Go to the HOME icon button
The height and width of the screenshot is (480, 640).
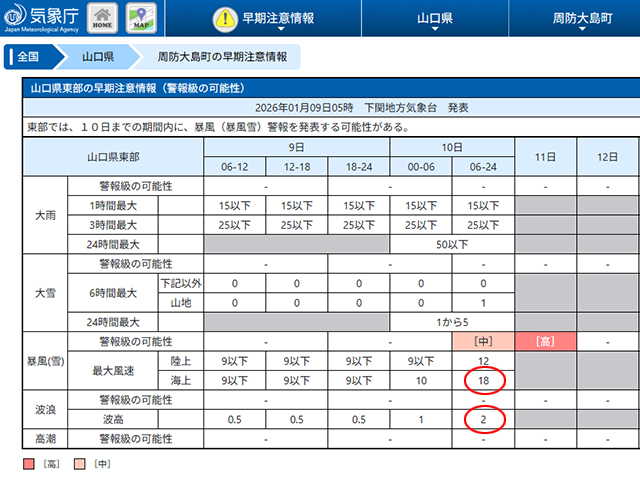pyautogui.click(x=102, y=18)
